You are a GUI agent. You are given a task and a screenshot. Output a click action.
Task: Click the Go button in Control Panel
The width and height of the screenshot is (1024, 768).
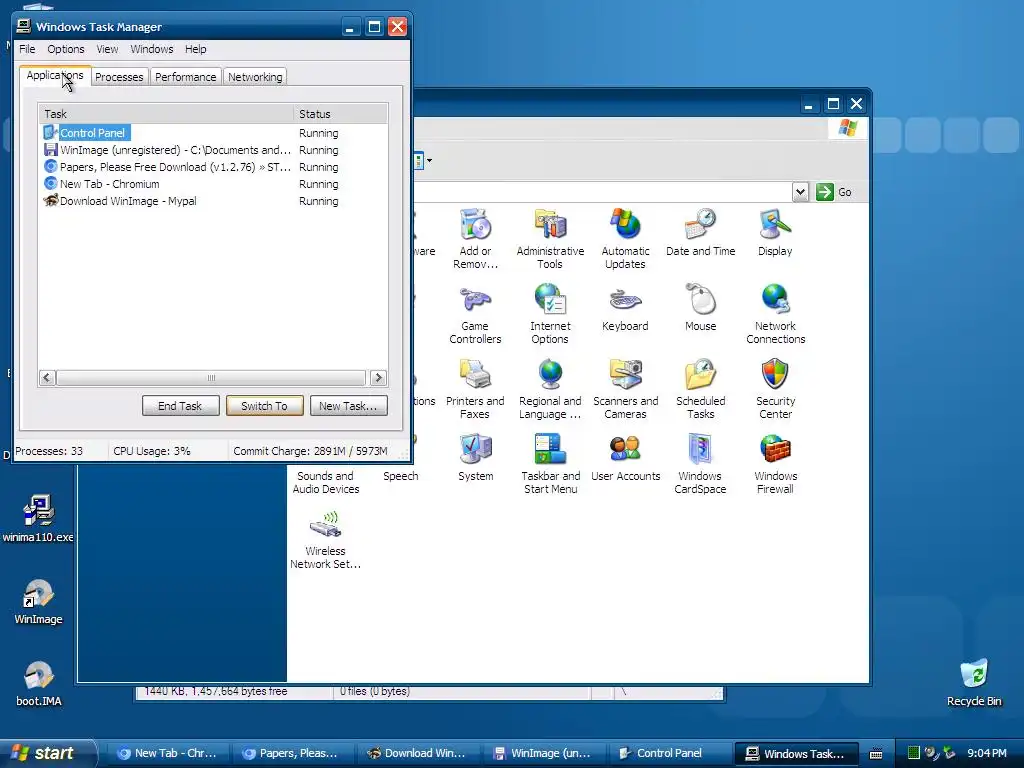click(x=835, y=192)
